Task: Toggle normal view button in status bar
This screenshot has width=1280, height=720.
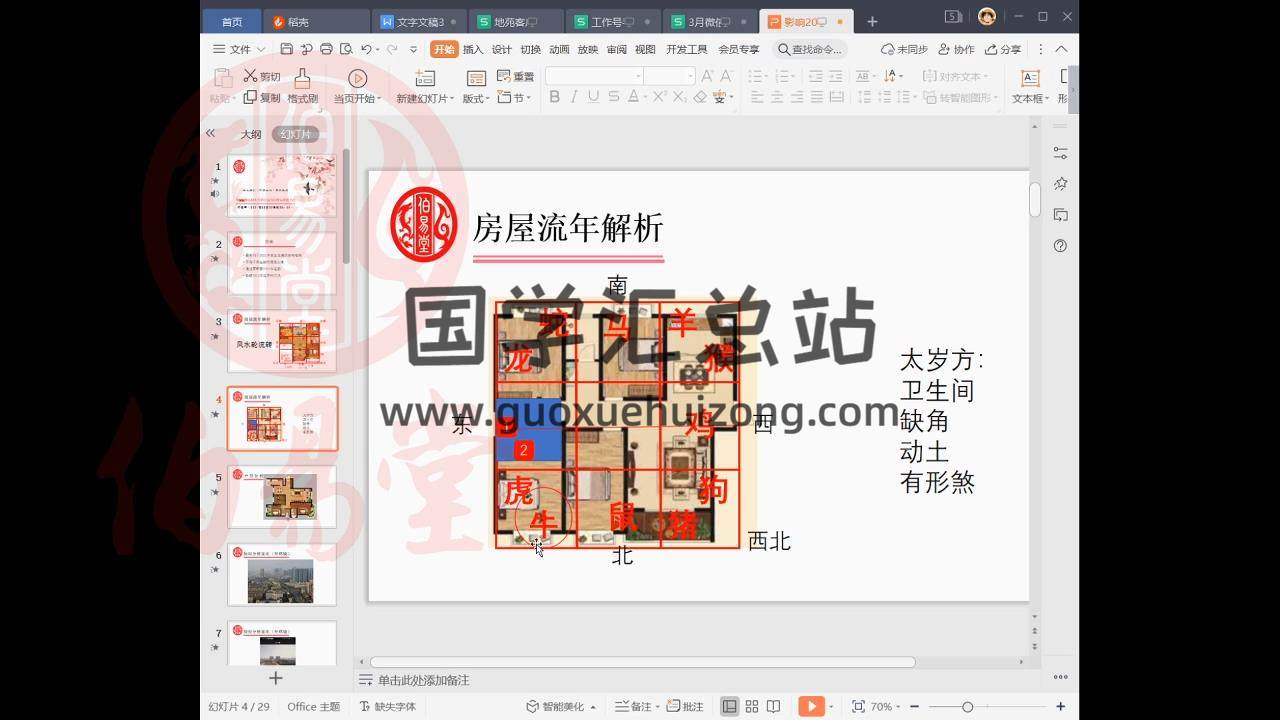Action: (x=730, y=707)
